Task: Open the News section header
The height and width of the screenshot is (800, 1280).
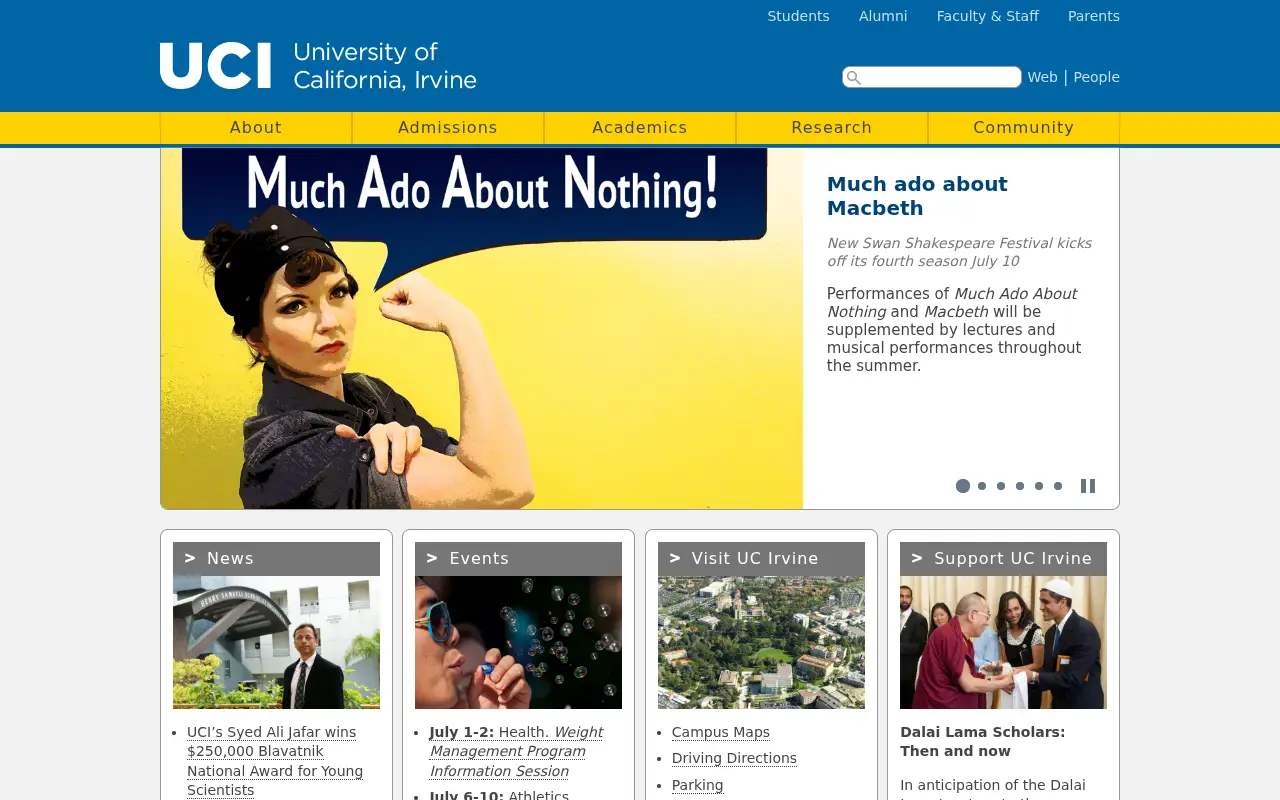Action: click(x=276, y=559)
